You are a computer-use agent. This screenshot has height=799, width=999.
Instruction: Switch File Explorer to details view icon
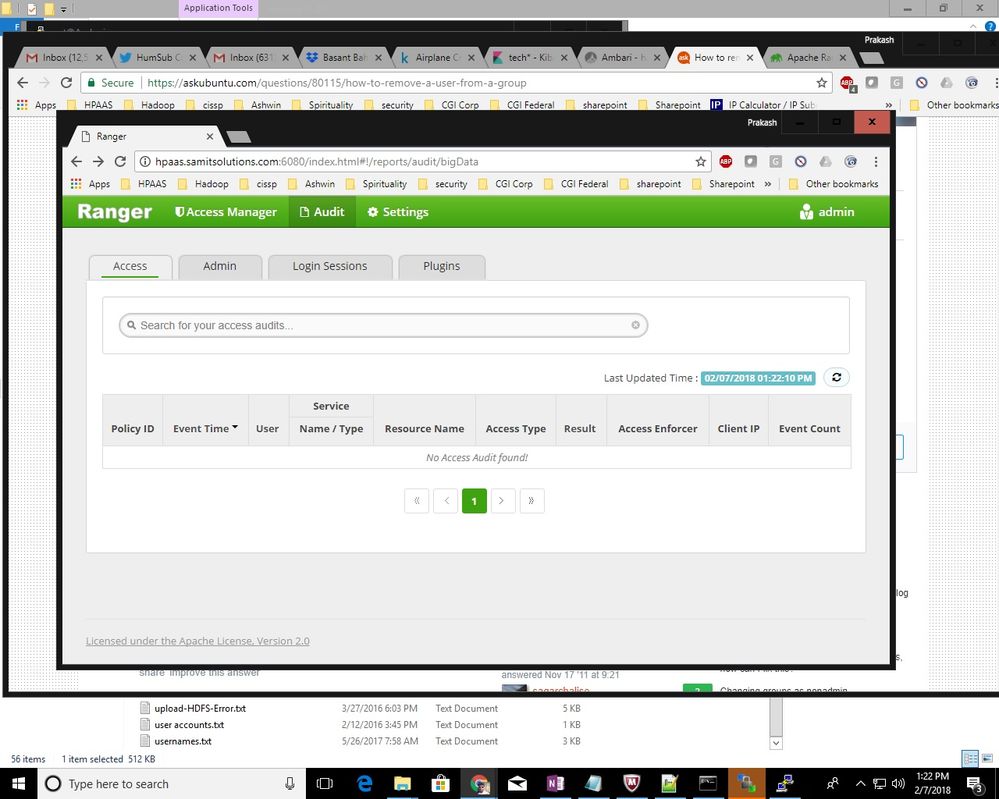(x=970, y=758)
